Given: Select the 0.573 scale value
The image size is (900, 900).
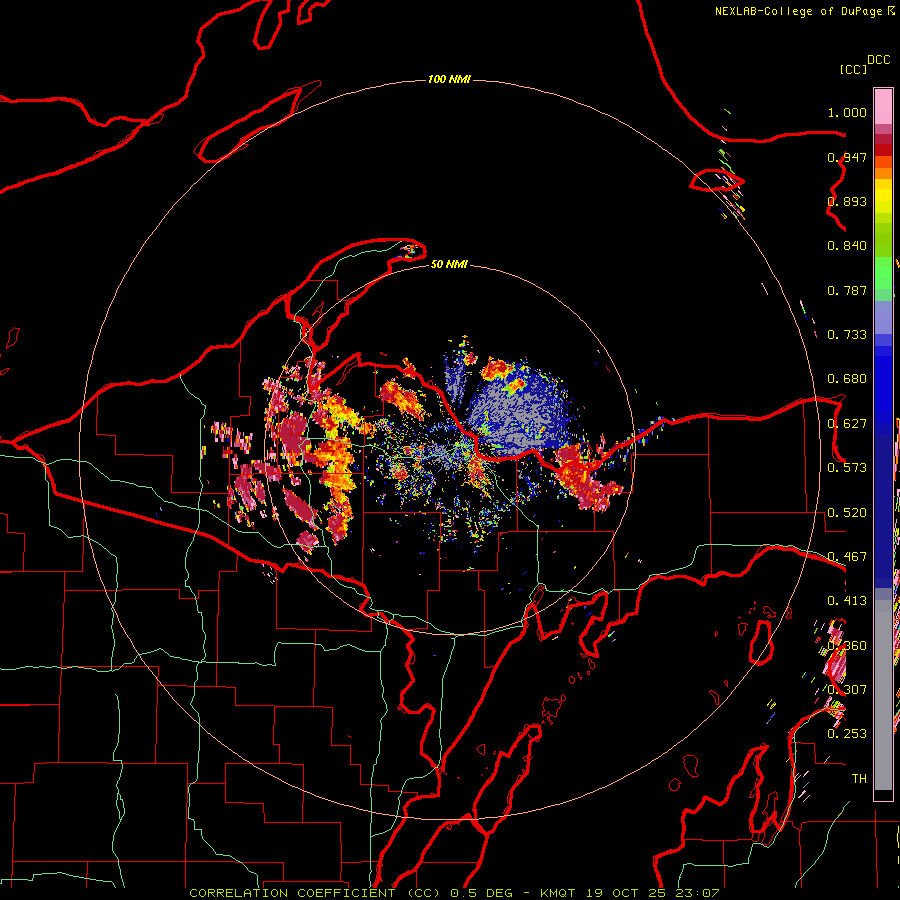Looking at the screenshot, I should [847, 468].
